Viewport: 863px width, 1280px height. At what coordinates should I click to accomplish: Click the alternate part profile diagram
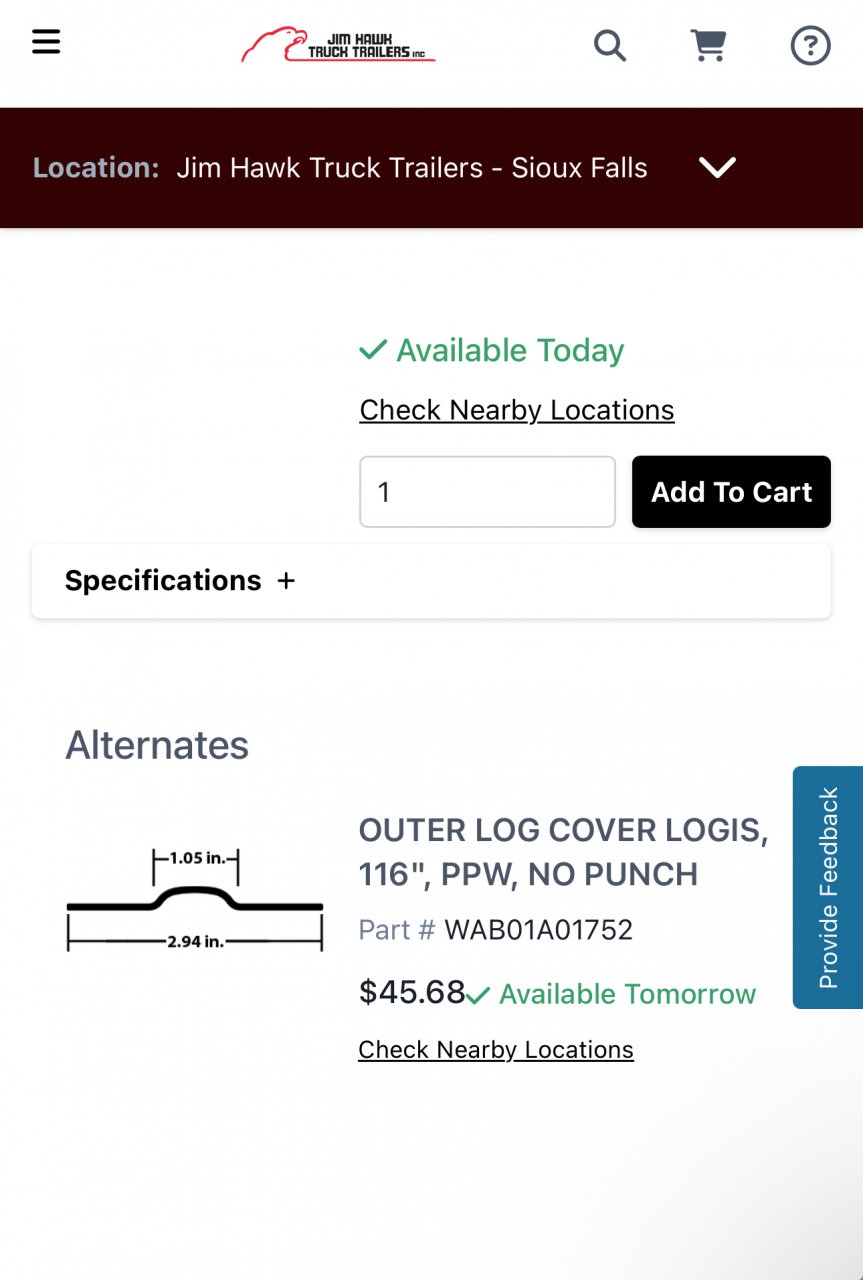pos(195,899)
